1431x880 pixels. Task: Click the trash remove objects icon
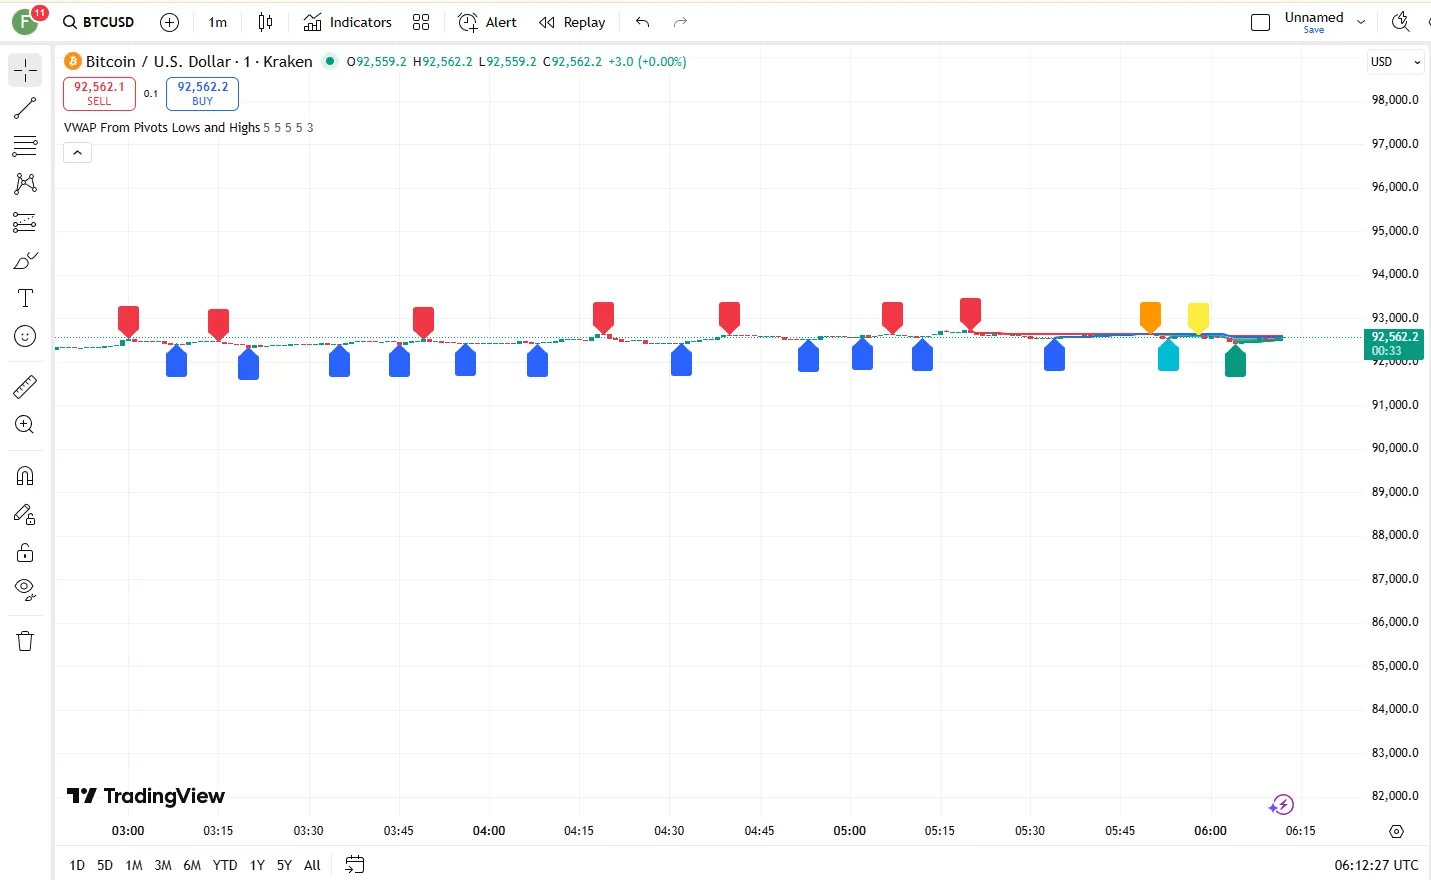coord(25,641)
